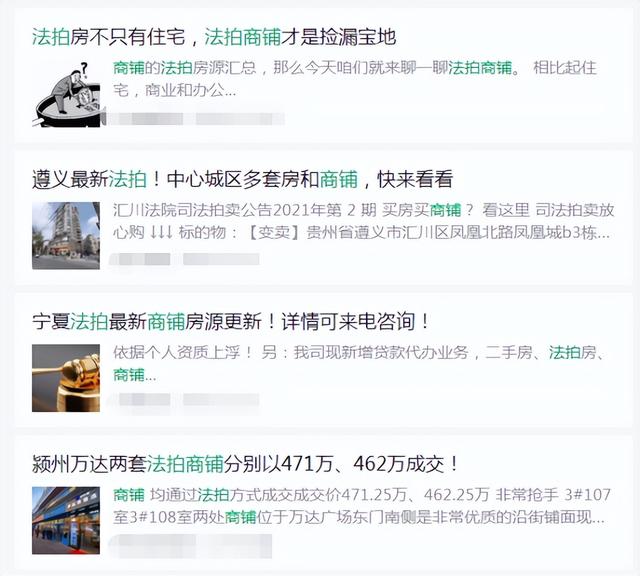Open headline '颍州万达两套法拍商铺分别以471万'
Screen dimensions: 640x576
point(246,464)
